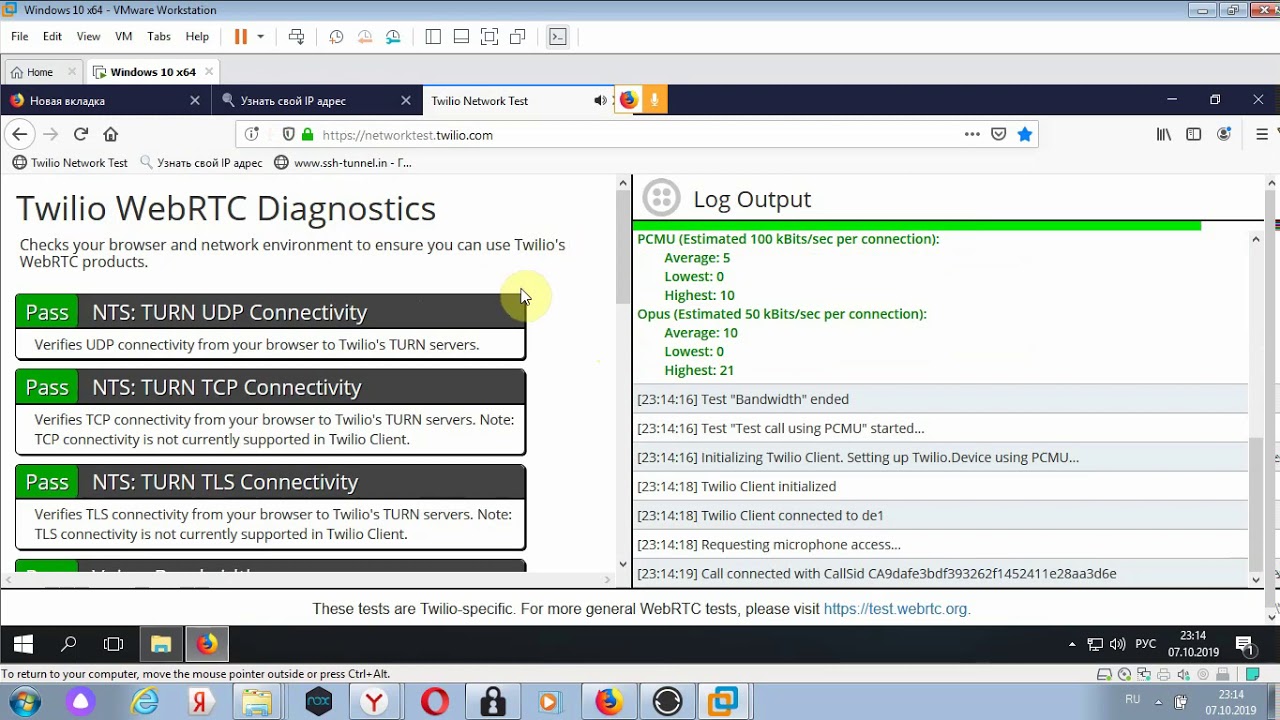View the secure connection padlock details
The image size is (1280, 720).
point(307,134)
